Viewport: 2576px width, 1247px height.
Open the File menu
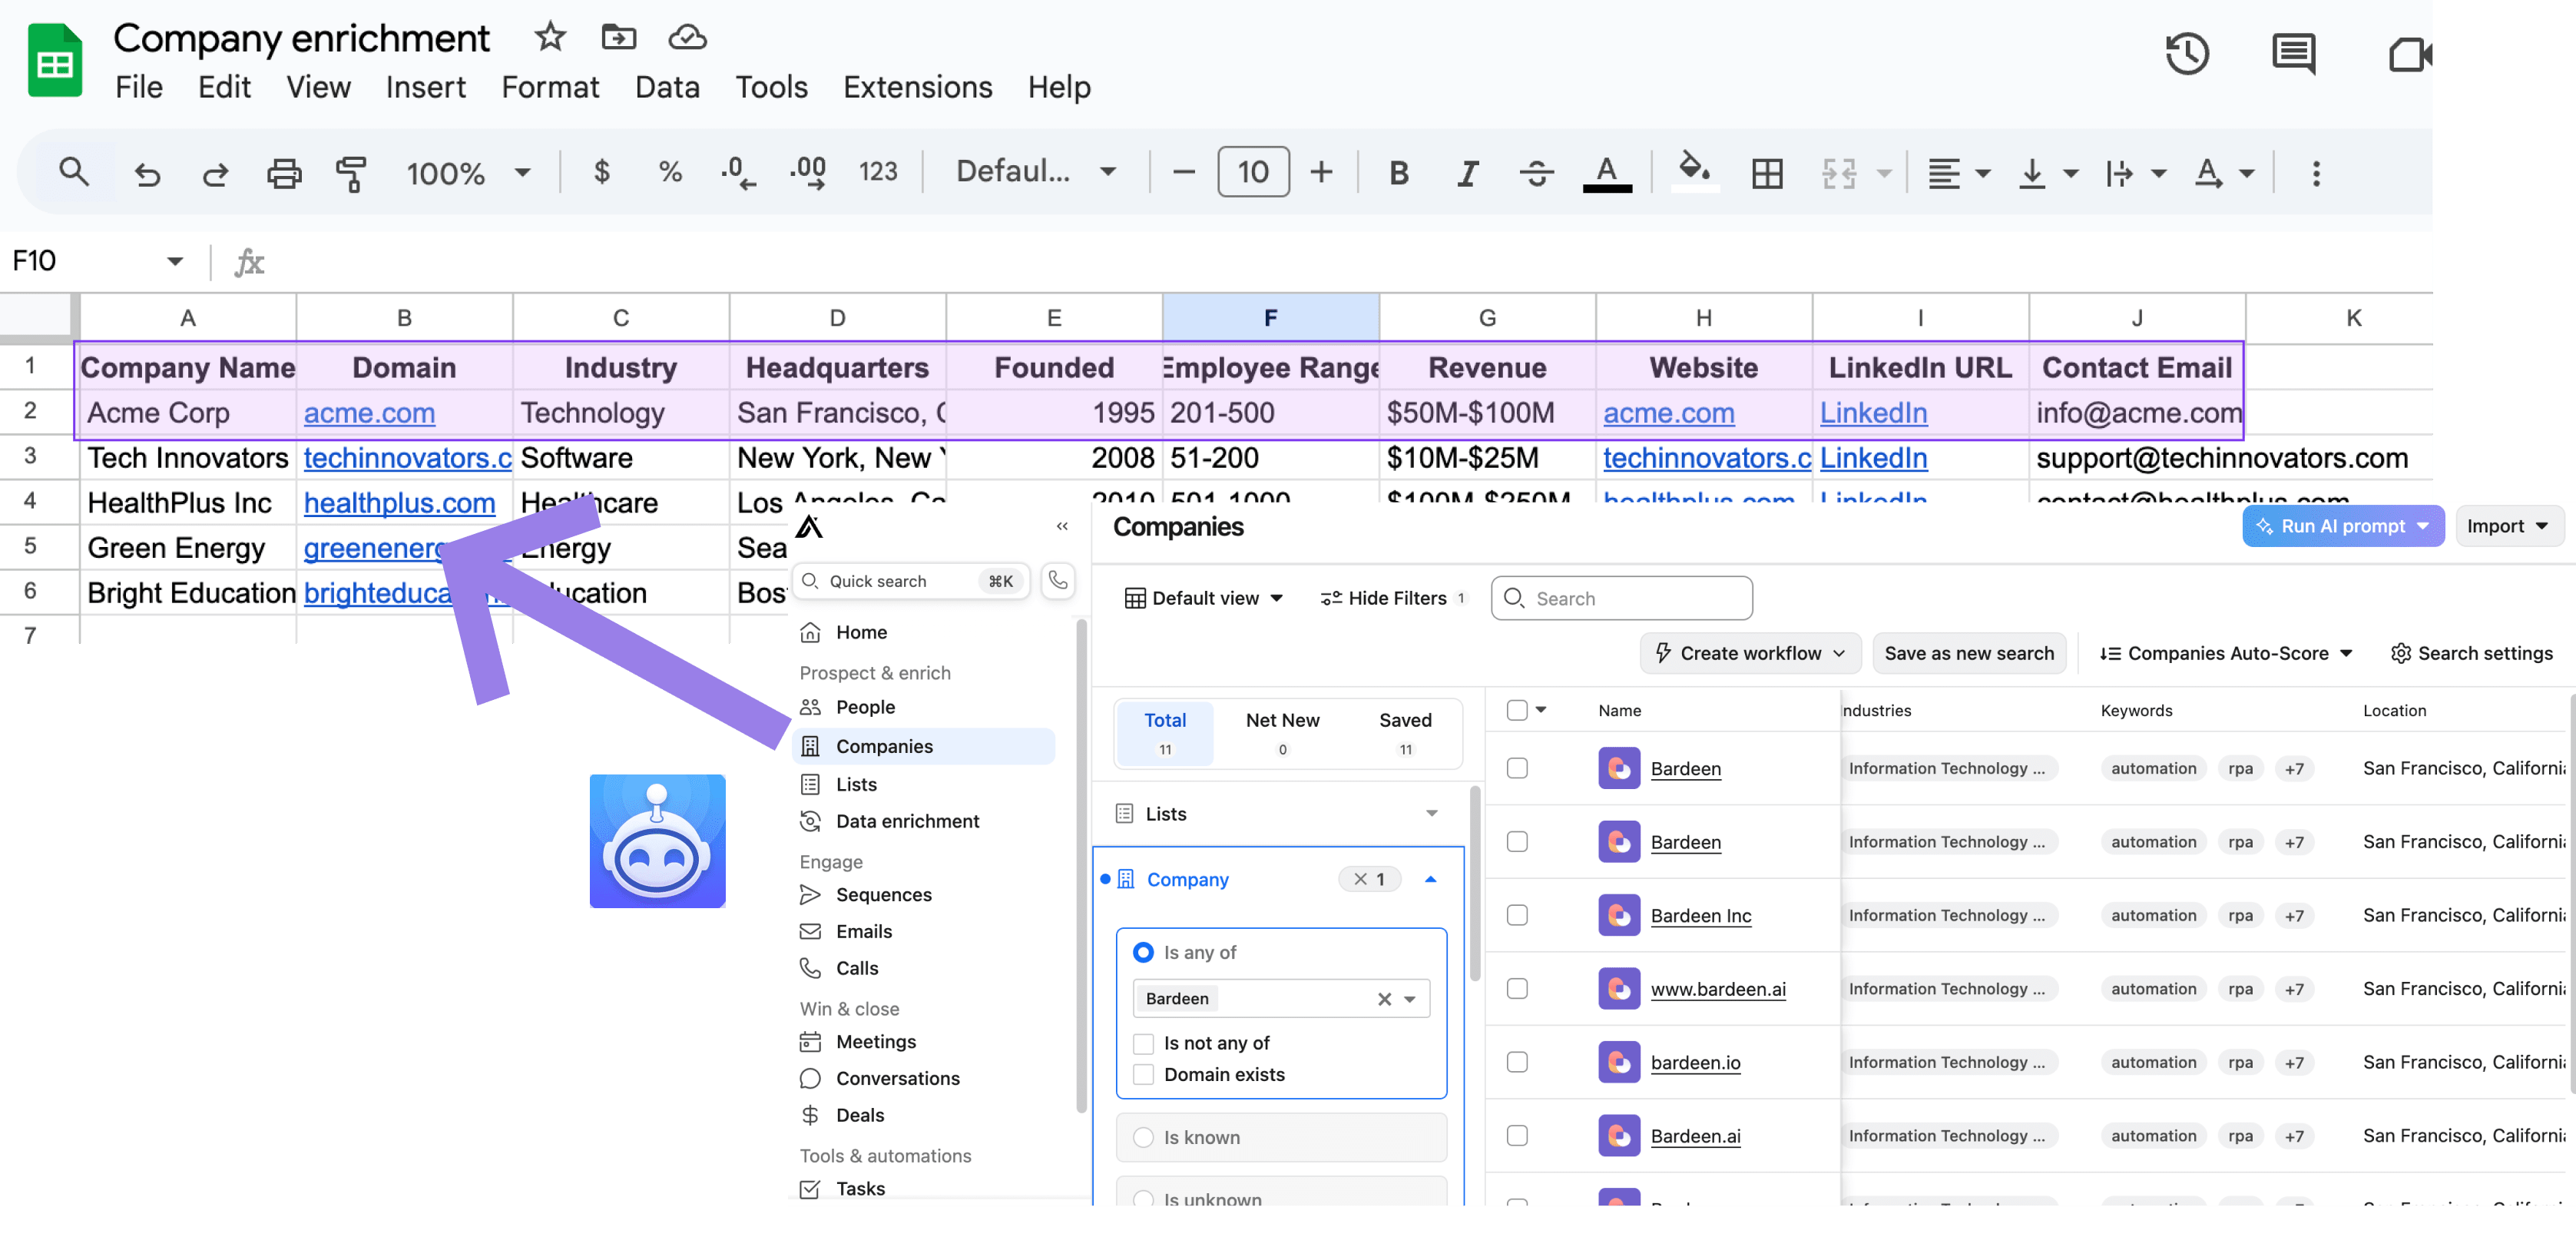(x=139, y=87)
